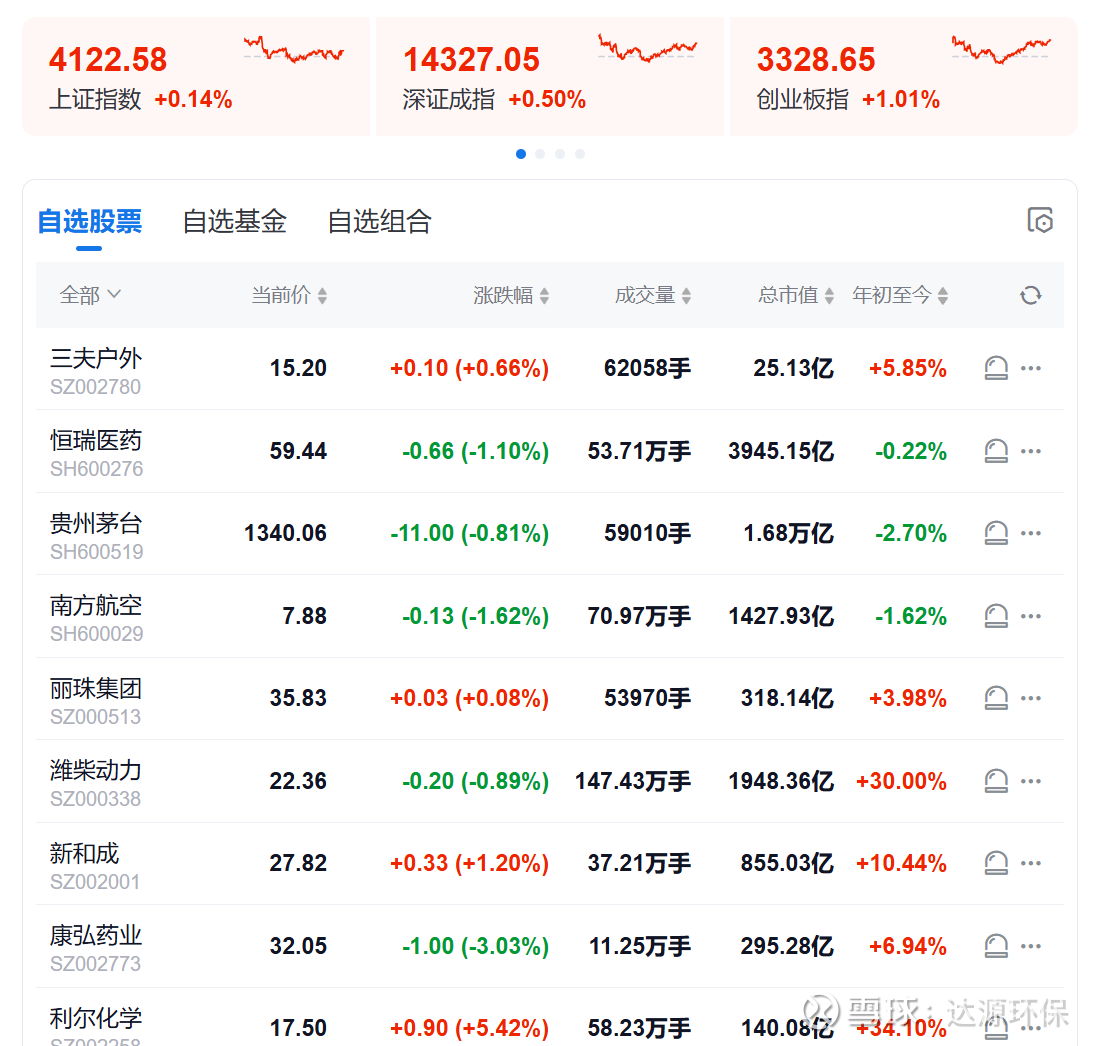Open the 深证成指 index card
This screenshot has height=1046, width=1101.
pos(550,77)
